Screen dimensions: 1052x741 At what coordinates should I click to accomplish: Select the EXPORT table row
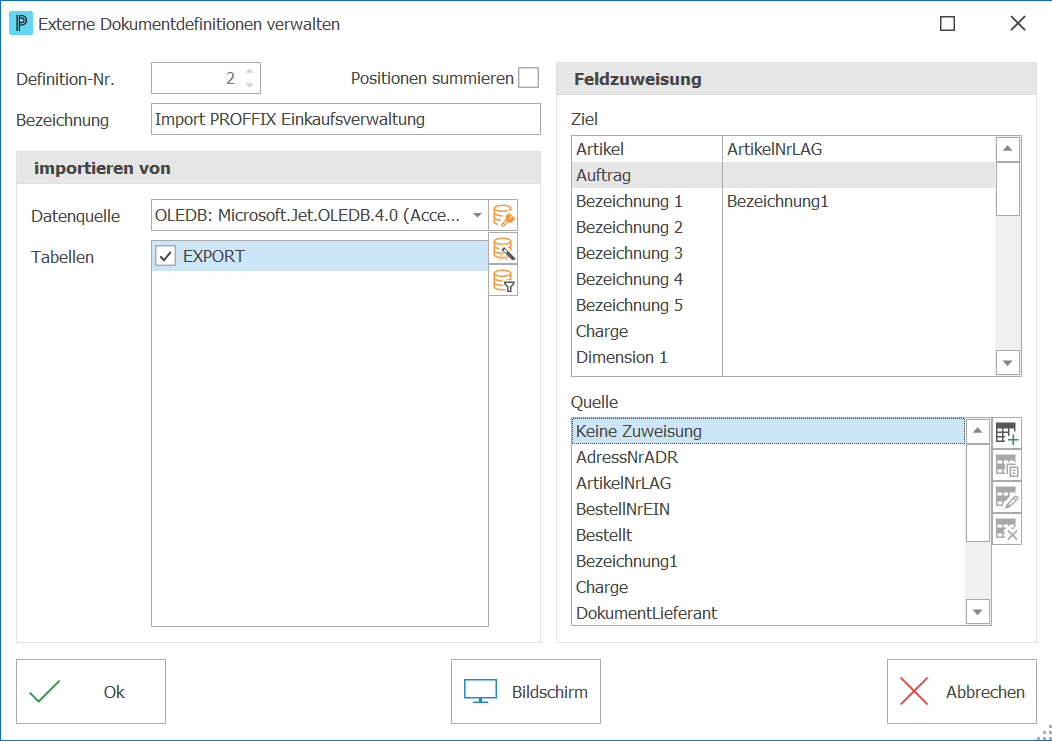[320, 256]
